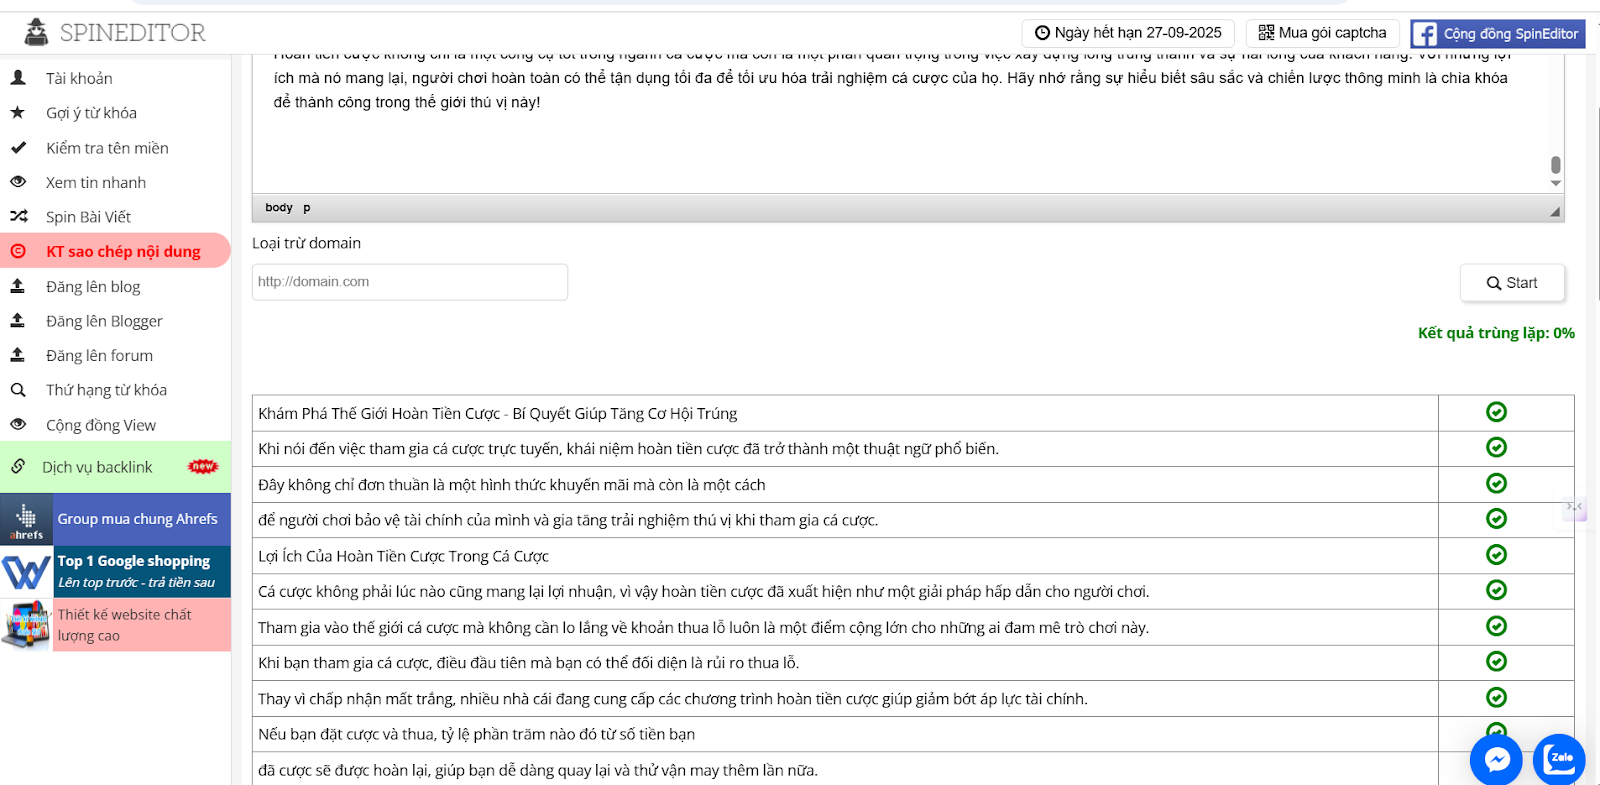Viewport: 1600px width, 785px height.
Task: Click the upload icon beside Đăng lên blog
Action: click(x=17, y=286)
